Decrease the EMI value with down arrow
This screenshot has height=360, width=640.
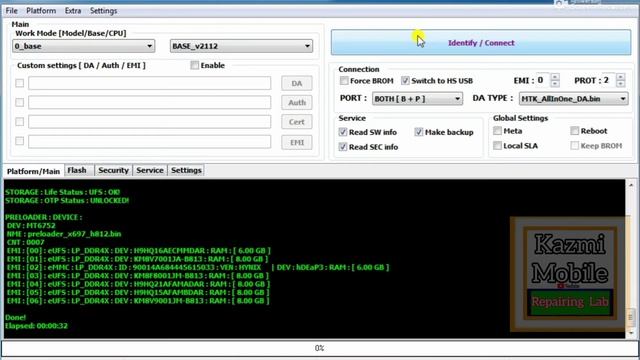(555, 84)
